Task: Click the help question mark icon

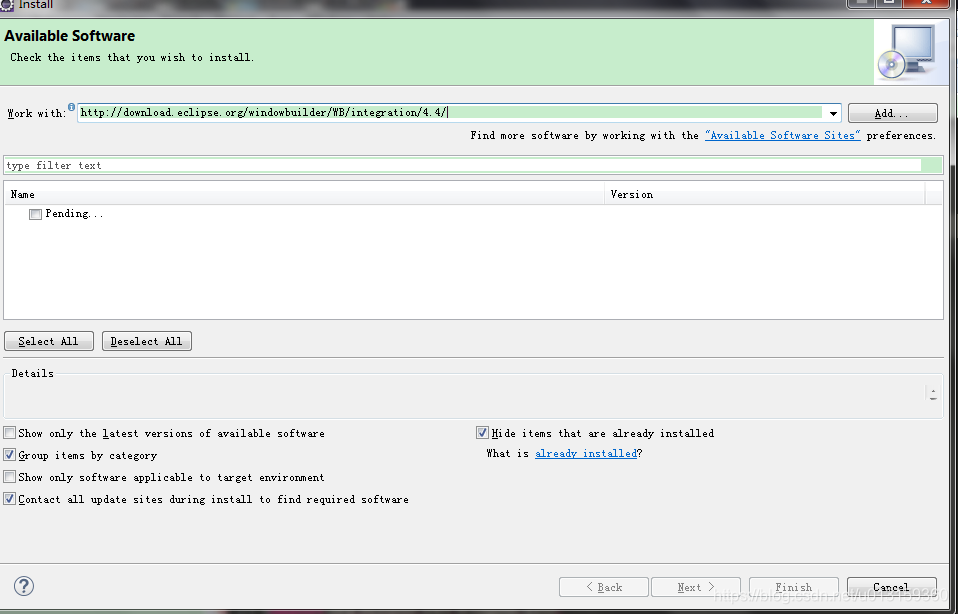Action: (x=24, y=586)
